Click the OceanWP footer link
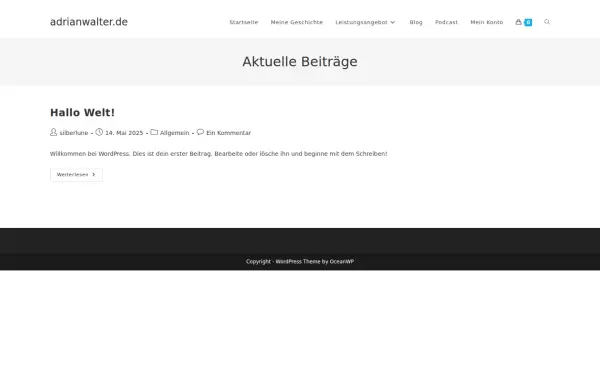This screenshot has height=375, width=600. tap(342, 261)
